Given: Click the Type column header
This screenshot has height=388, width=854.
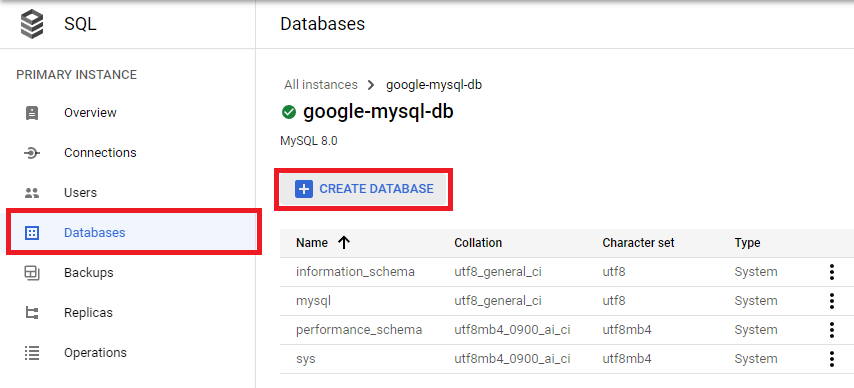Looking at the screenshot, I should pos(747,242).
